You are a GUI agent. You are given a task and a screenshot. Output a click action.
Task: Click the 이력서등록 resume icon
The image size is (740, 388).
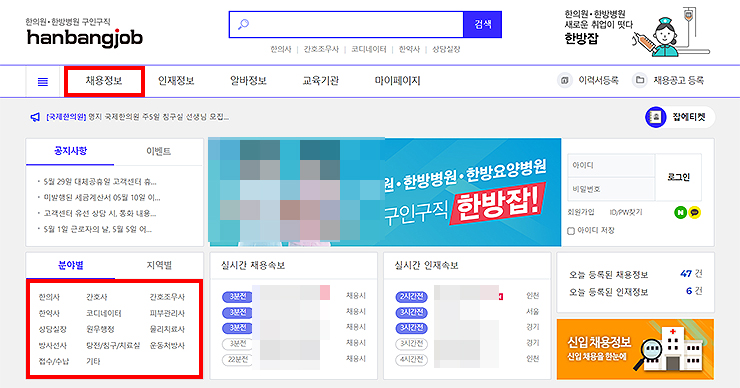tap(564, 81)
